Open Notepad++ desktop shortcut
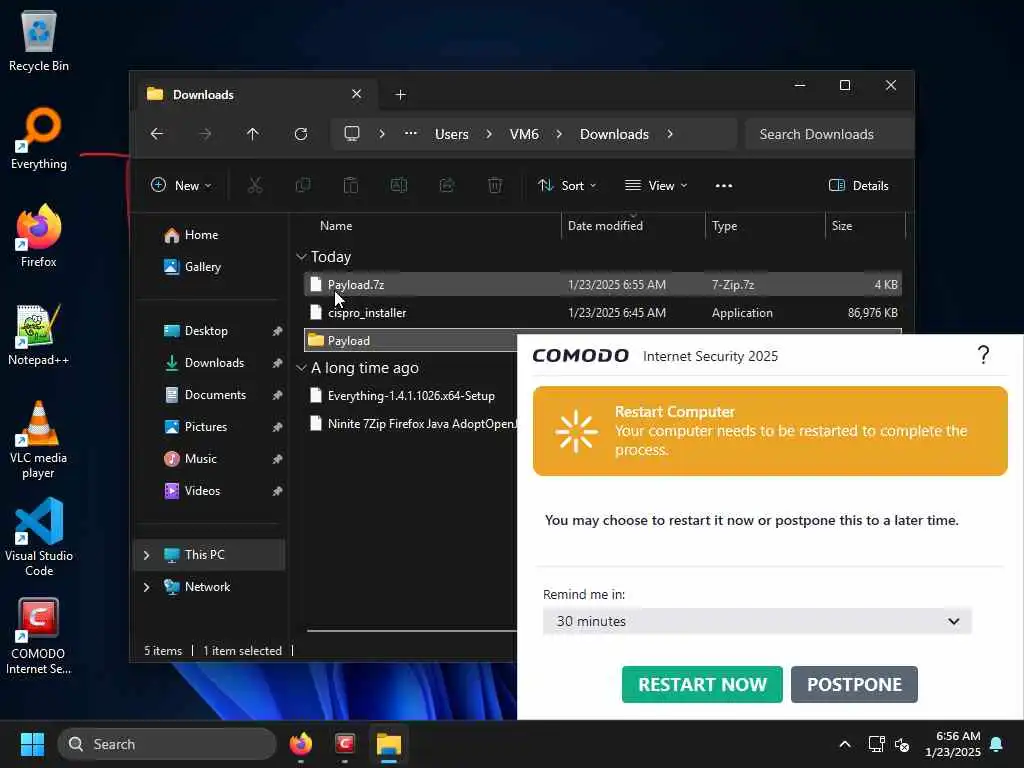This screenshot has height=768, width=1024. [x=39, y=334]
